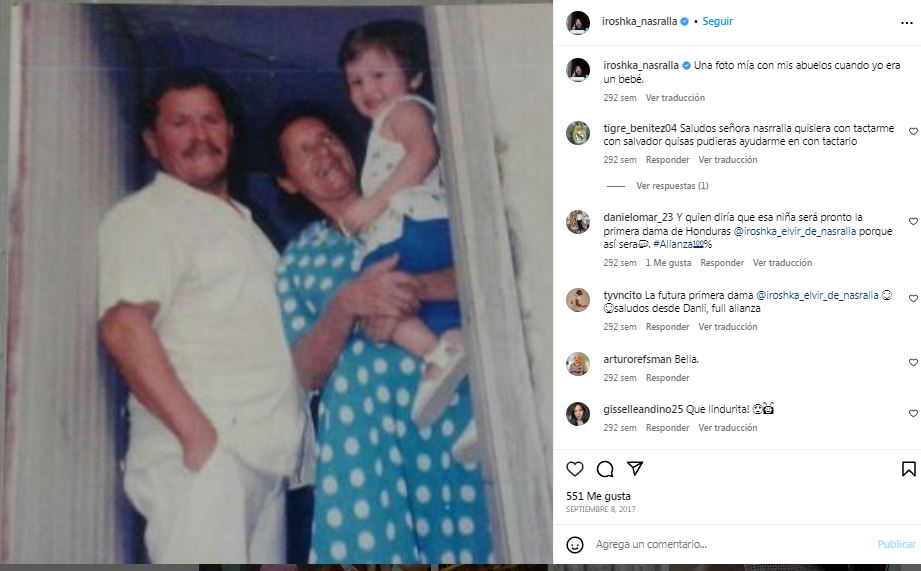Open the three-dot more options menu
The width and height of the screenshot is (921, 571).
(906, 23)
